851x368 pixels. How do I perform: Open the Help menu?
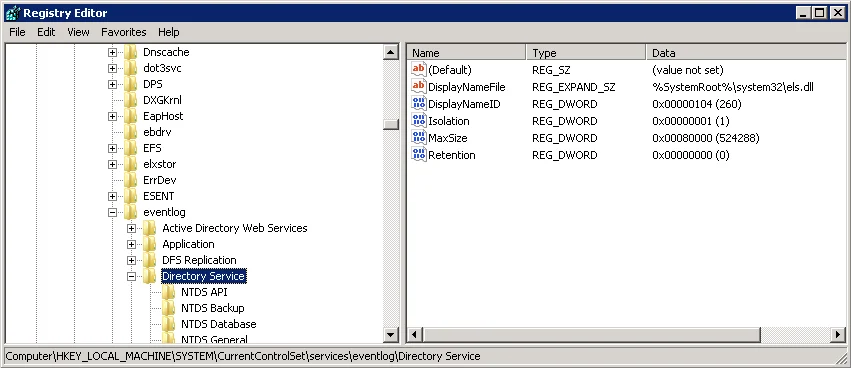click(x=169, y=32)
